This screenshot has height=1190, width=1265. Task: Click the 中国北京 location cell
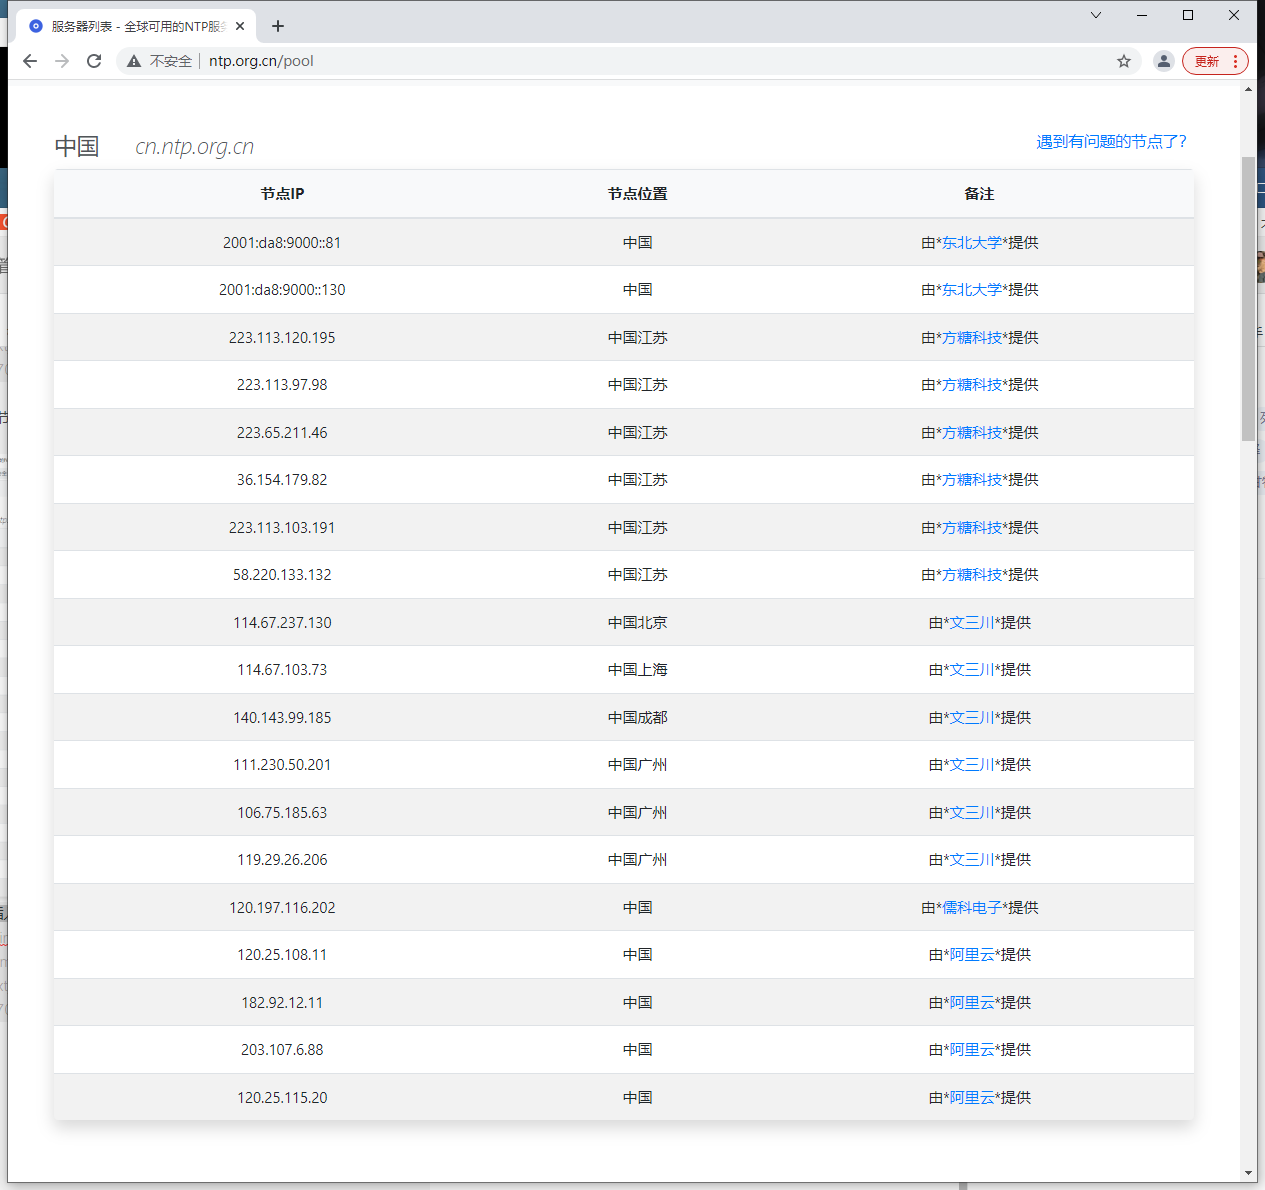point(637,623)
